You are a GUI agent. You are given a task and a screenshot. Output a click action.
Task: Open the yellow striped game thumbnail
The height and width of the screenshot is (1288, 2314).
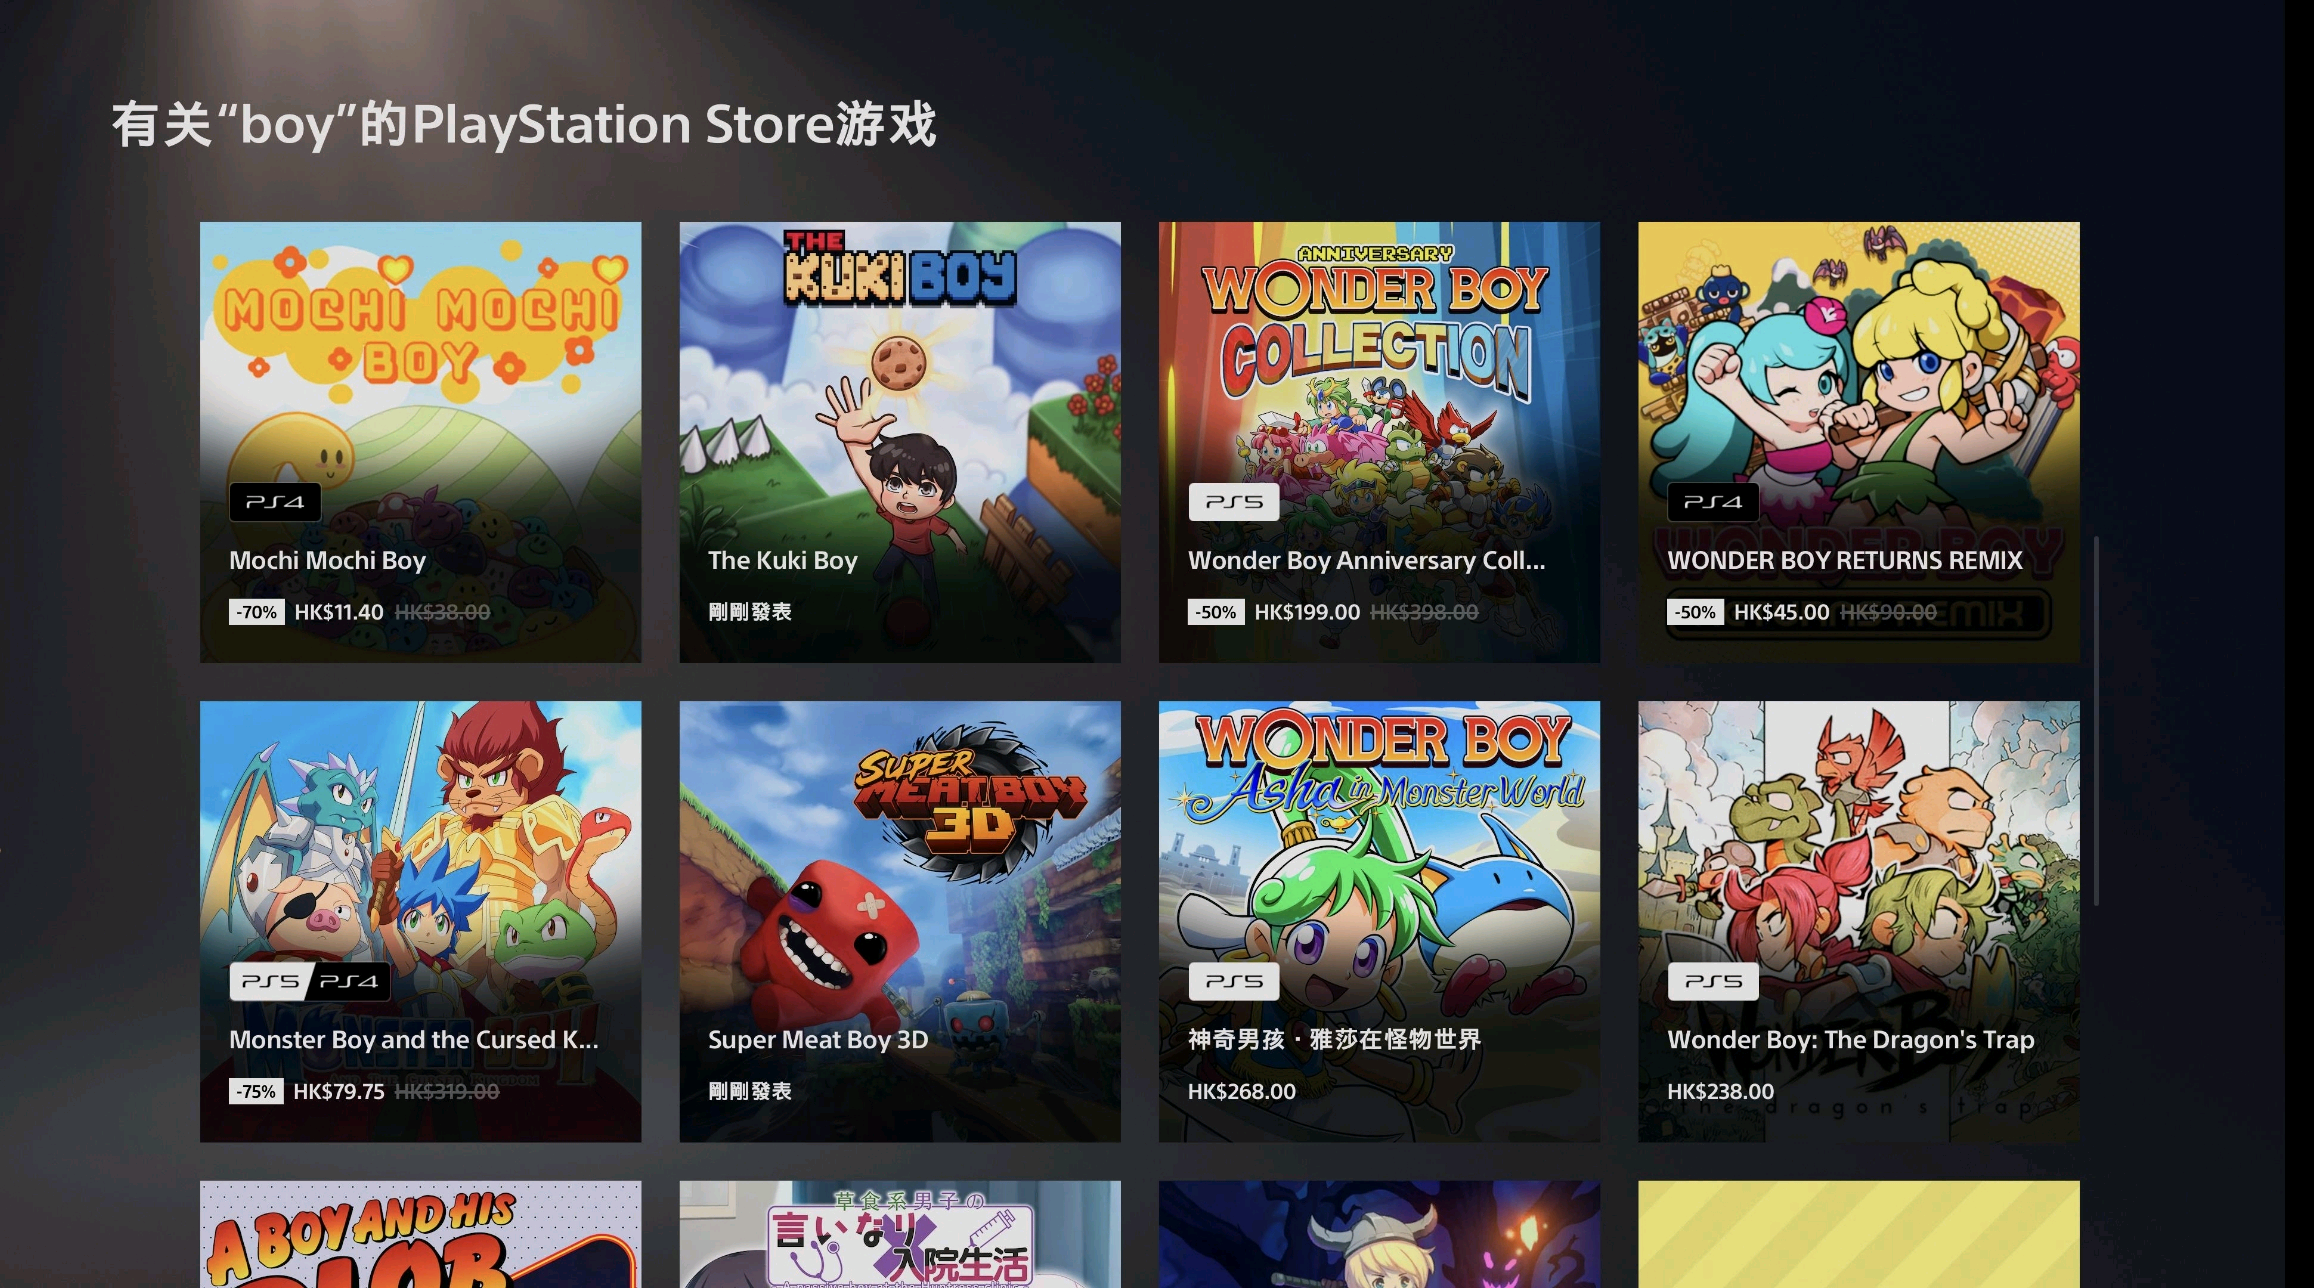pos(1858,1234)
